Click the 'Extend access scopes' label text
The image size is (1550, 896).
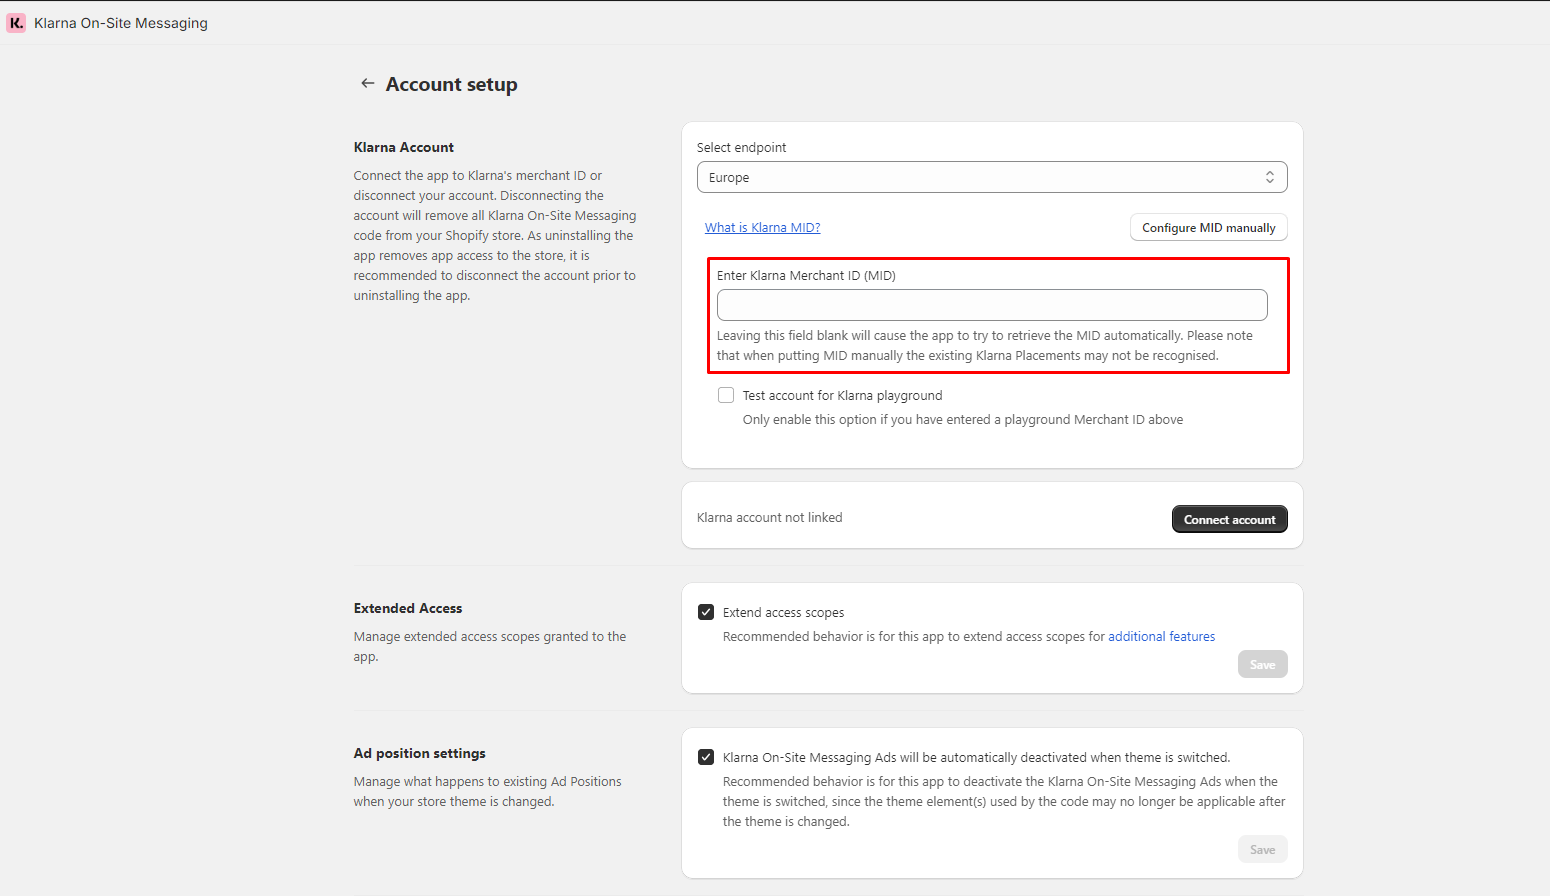click(x=783, y=613)
